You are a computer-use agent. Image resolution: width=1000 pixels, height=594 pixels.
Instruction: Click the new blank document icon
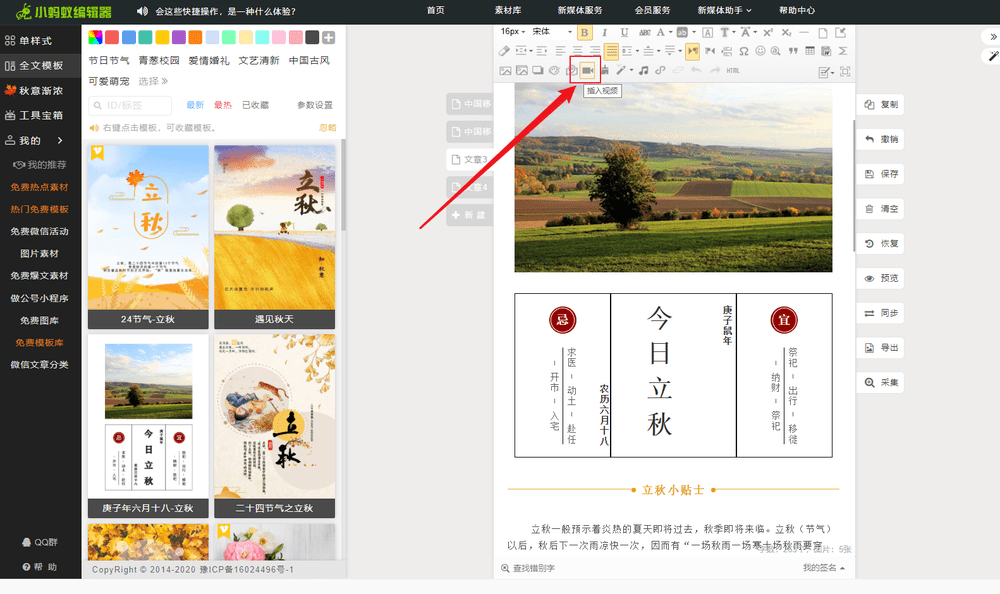point(823,33)
